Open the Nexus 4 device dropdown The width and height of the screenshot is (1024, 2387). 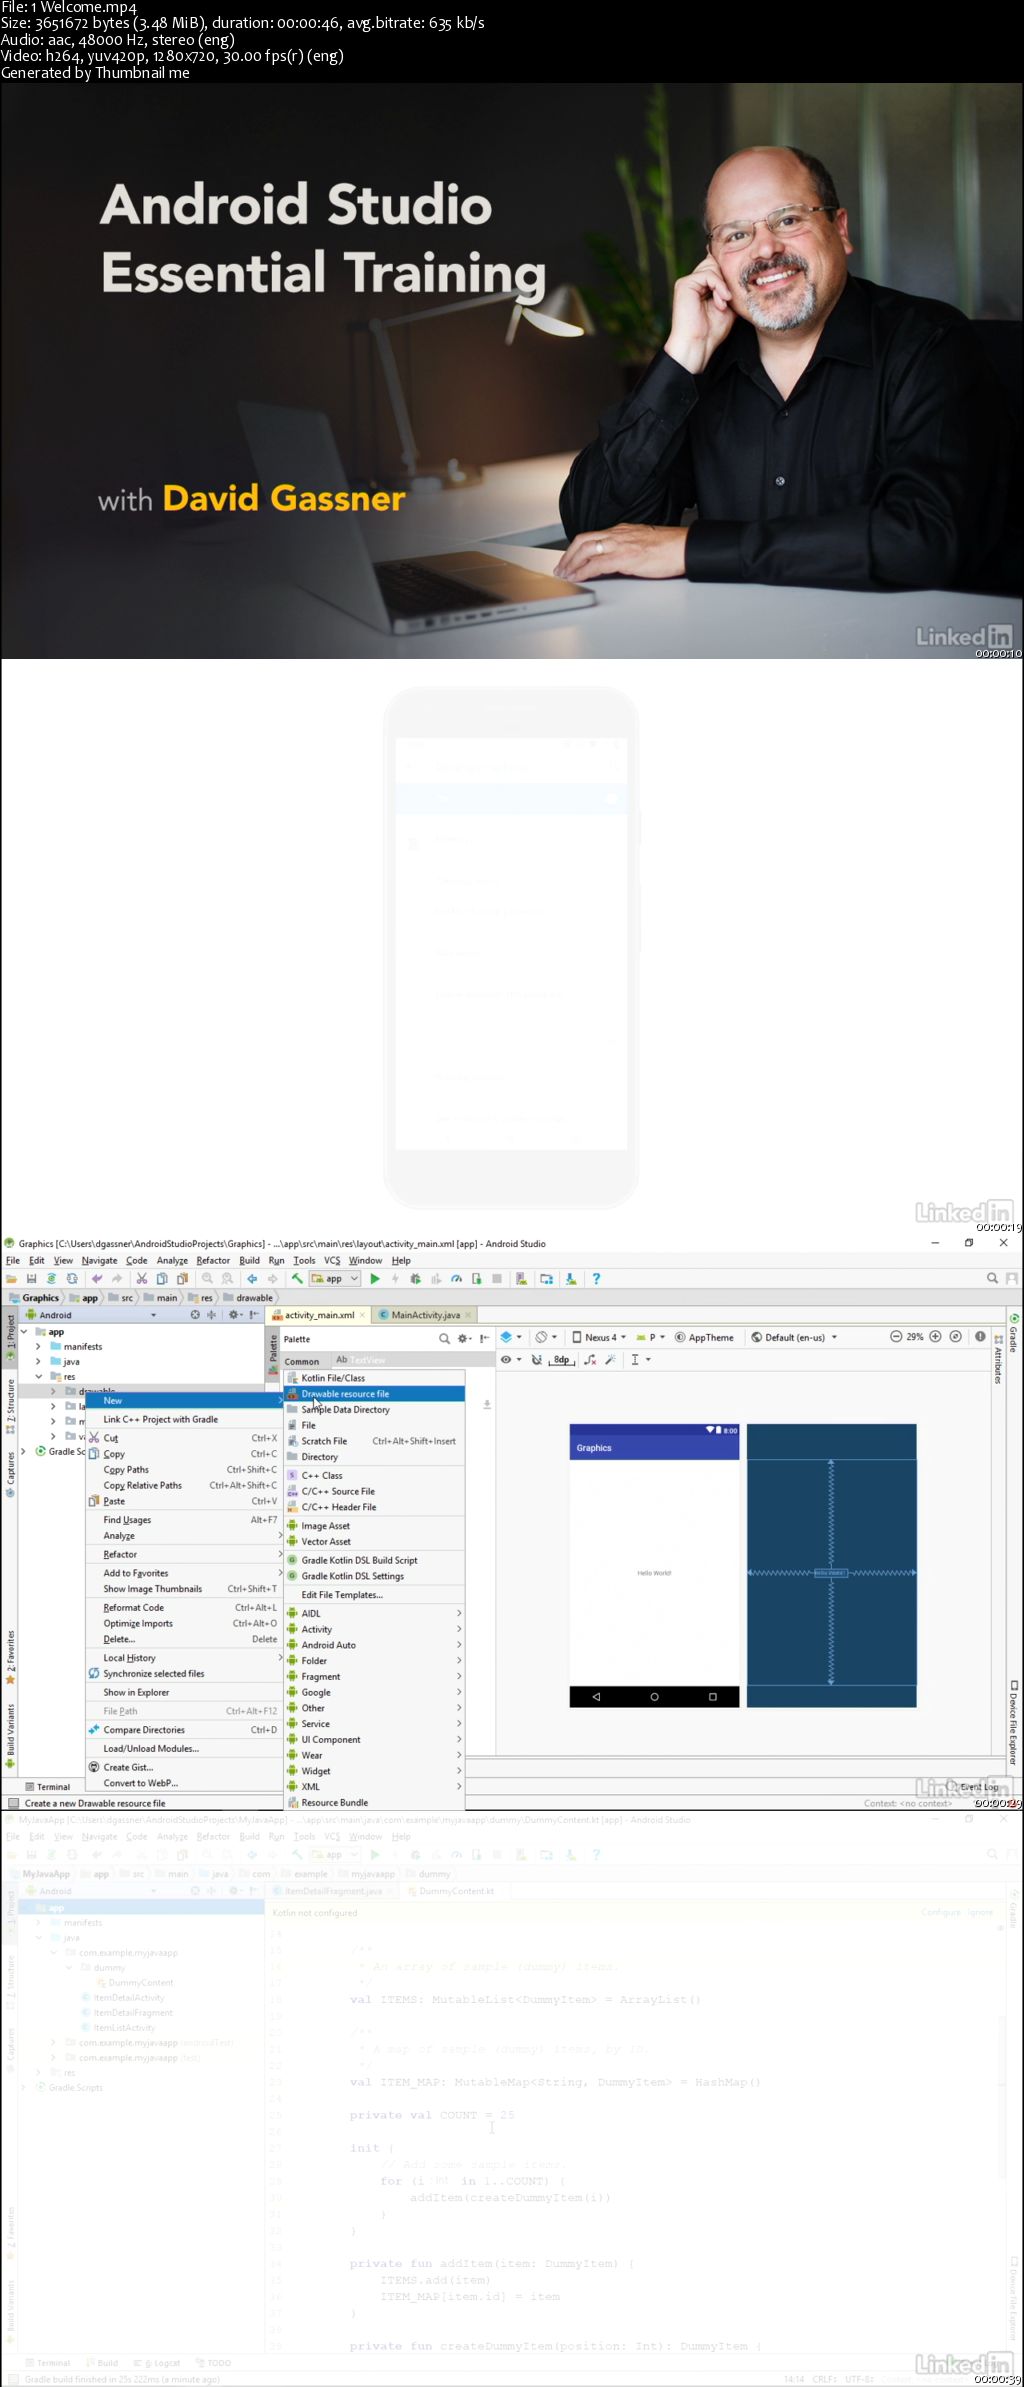click(599, 1337)
